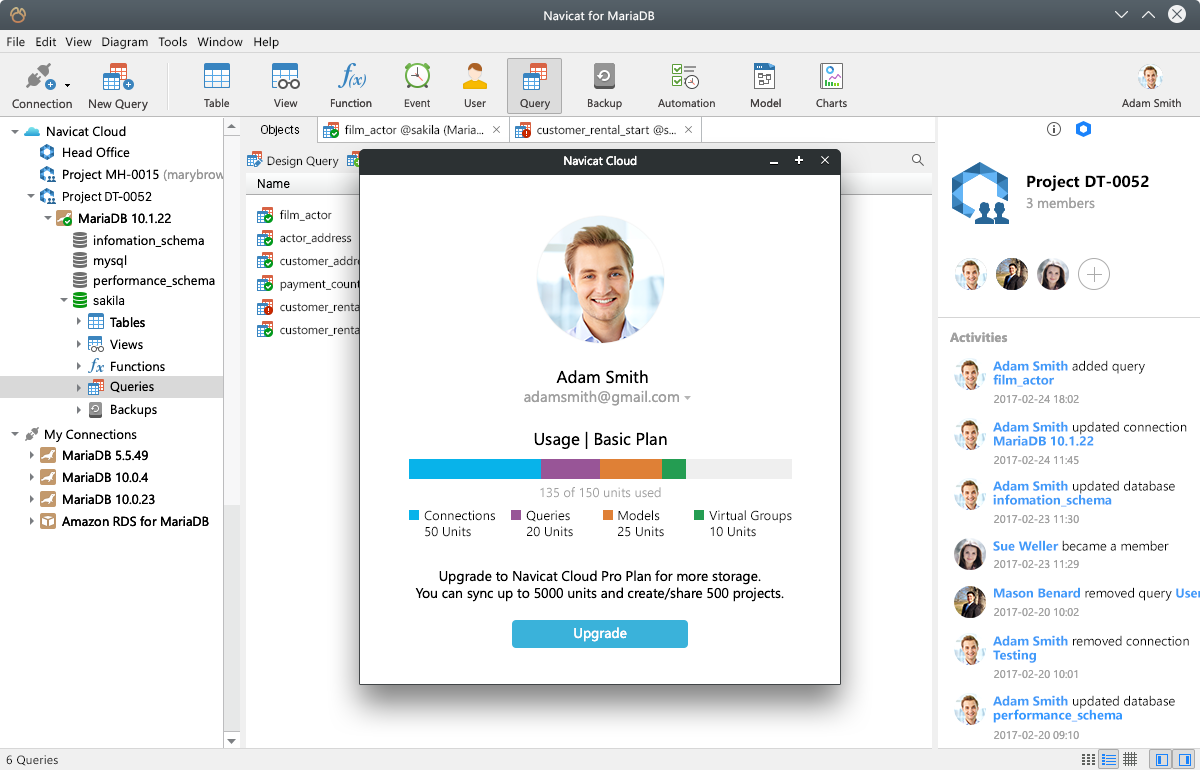Click the tree scrollbar down arrow

[232, 741]
